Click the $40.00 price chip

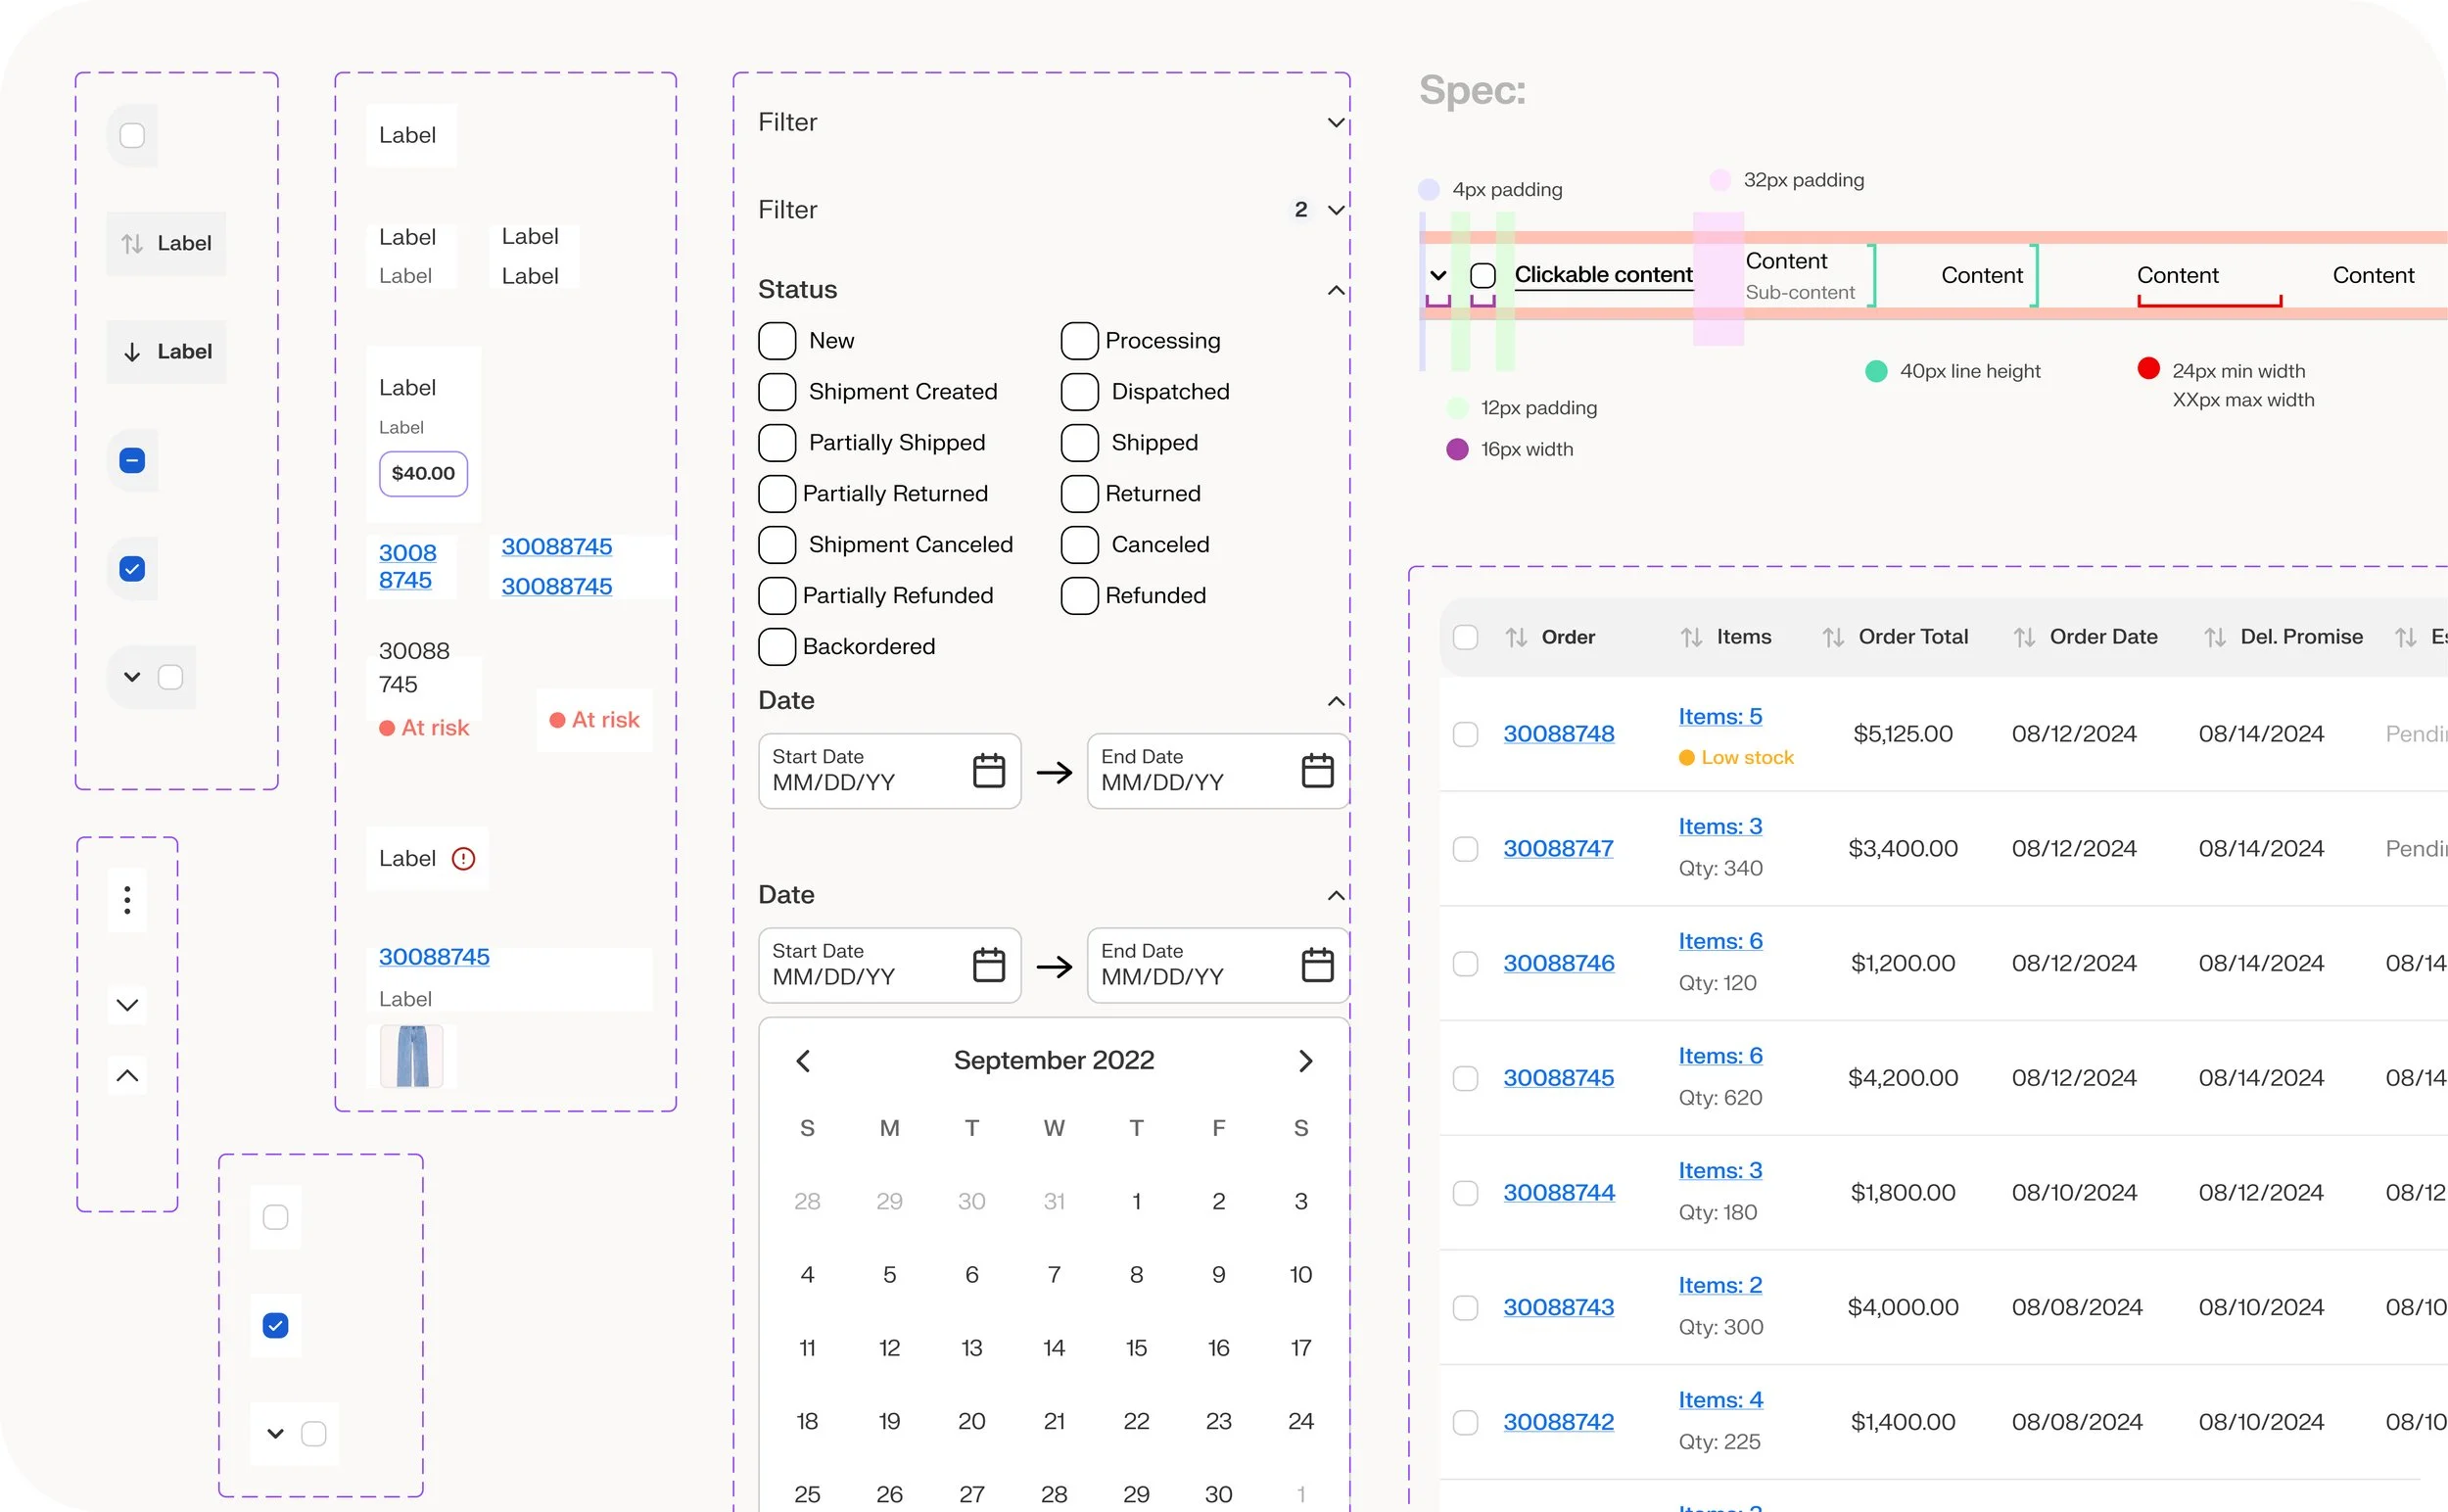(423, 474)
